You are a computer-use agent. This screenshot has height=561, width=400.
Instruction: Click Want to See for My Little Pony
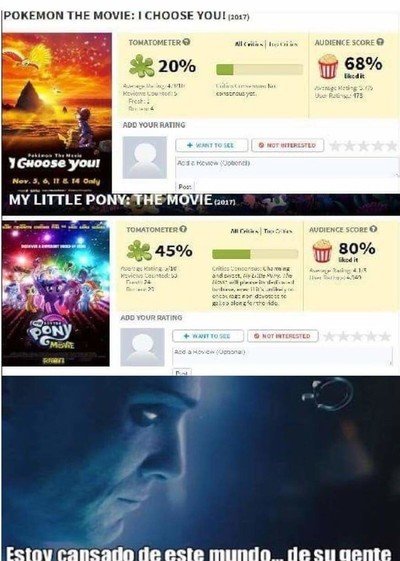tap(208, 336)
